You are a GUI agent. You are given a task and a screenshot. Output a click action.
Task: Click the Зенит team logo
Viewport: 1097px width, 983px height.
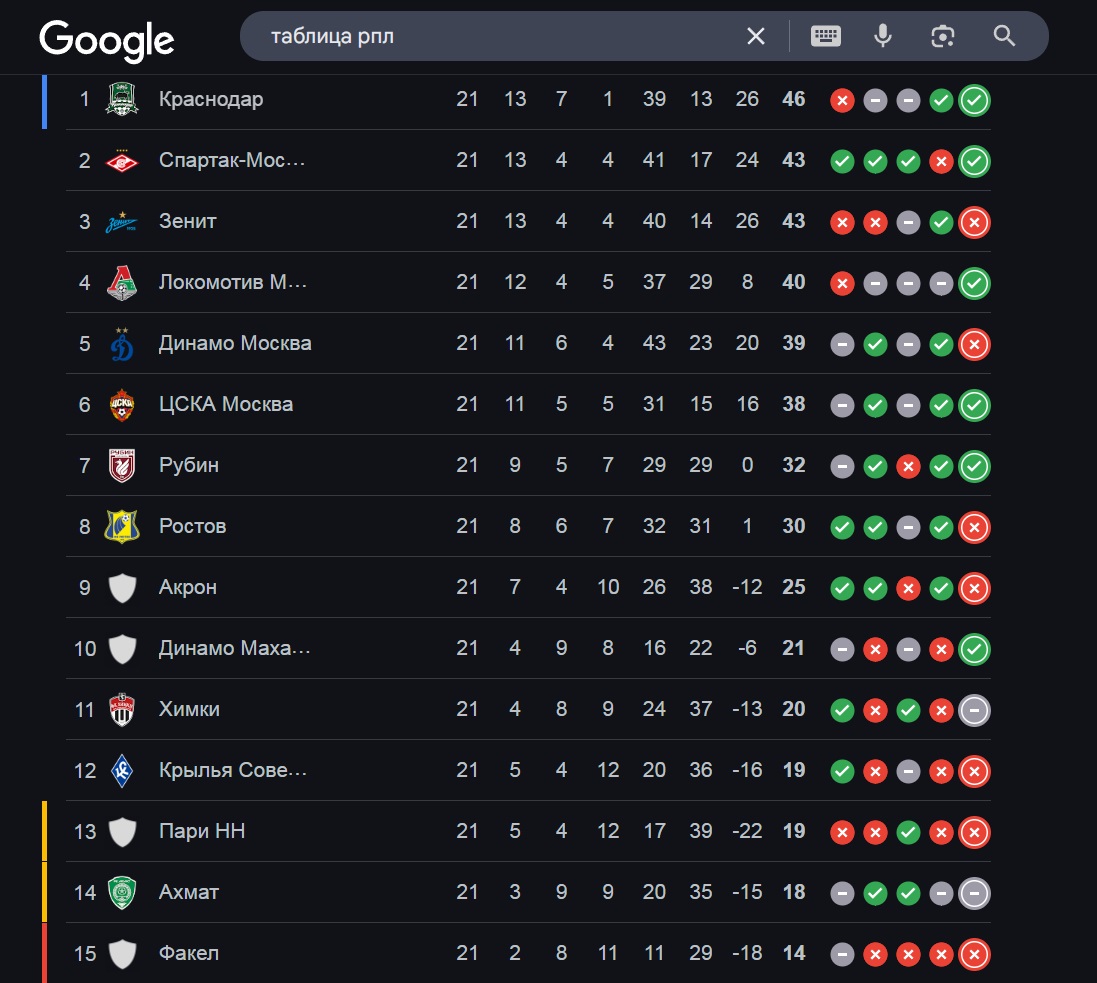pos(122,222)
